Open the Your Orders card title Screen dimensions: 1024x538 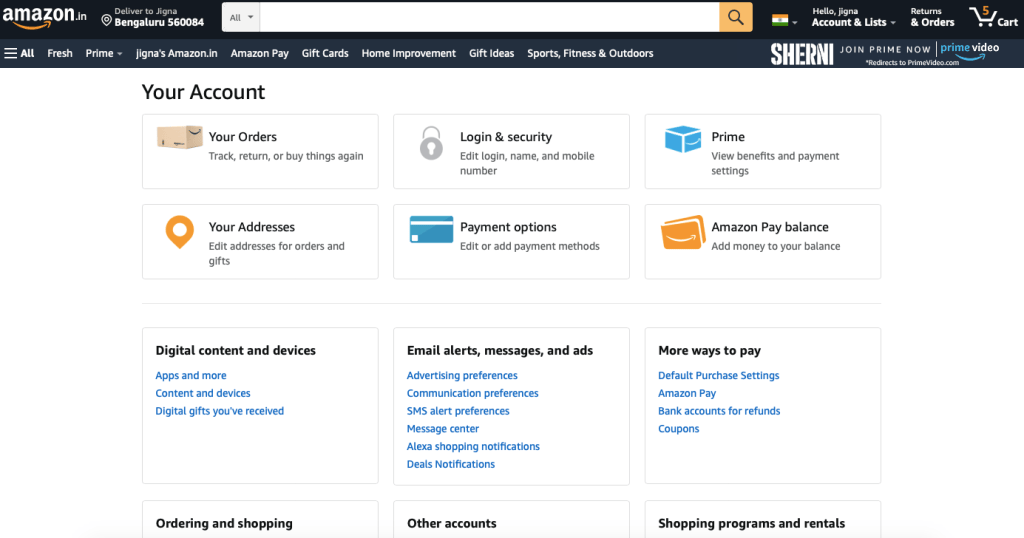pos(242,136)
